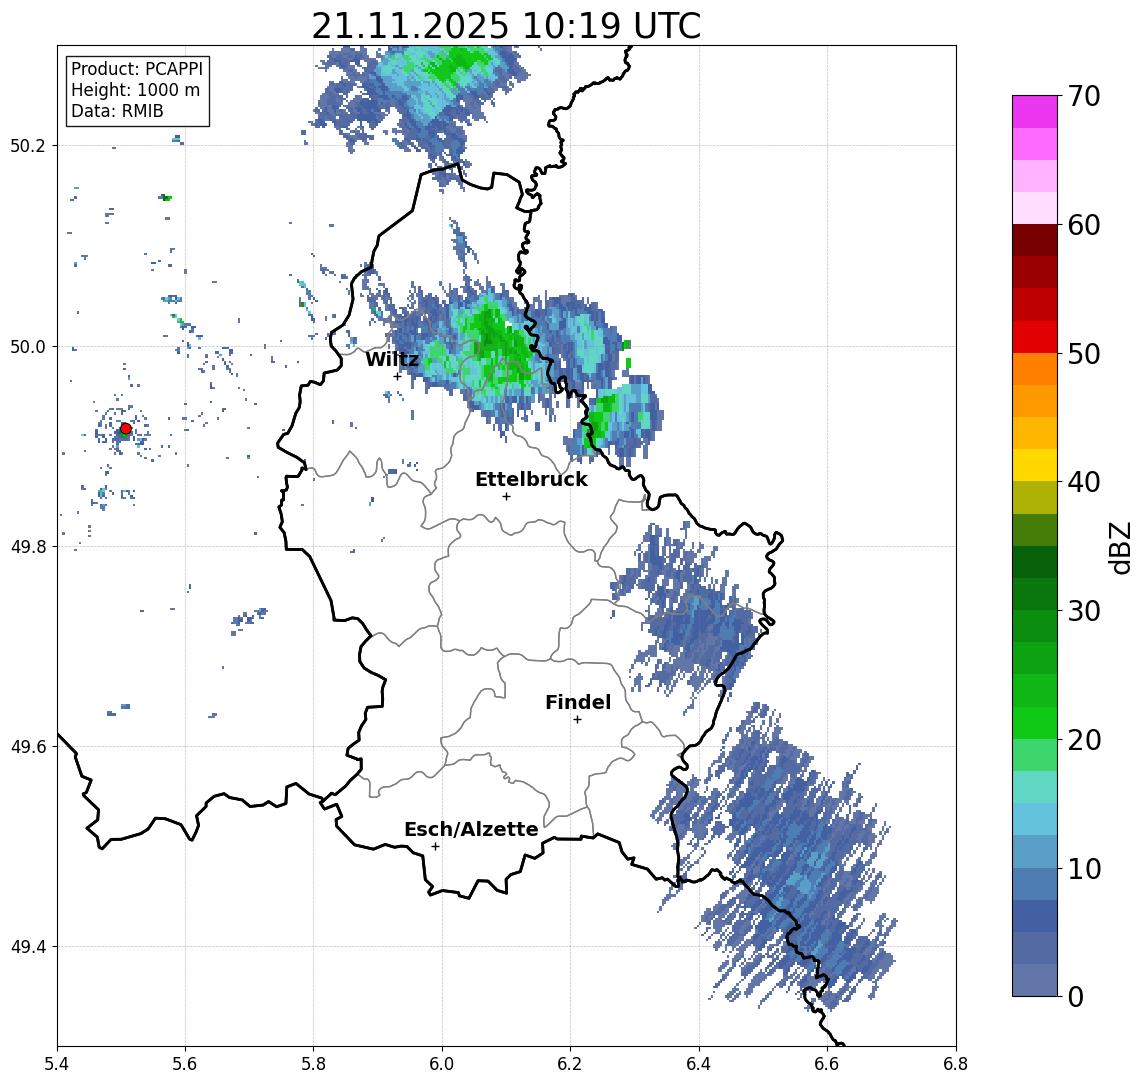Click the red radar location marker
Image resolution: width=1145 pixels, height=1084 pixels.
click(126, 429)
